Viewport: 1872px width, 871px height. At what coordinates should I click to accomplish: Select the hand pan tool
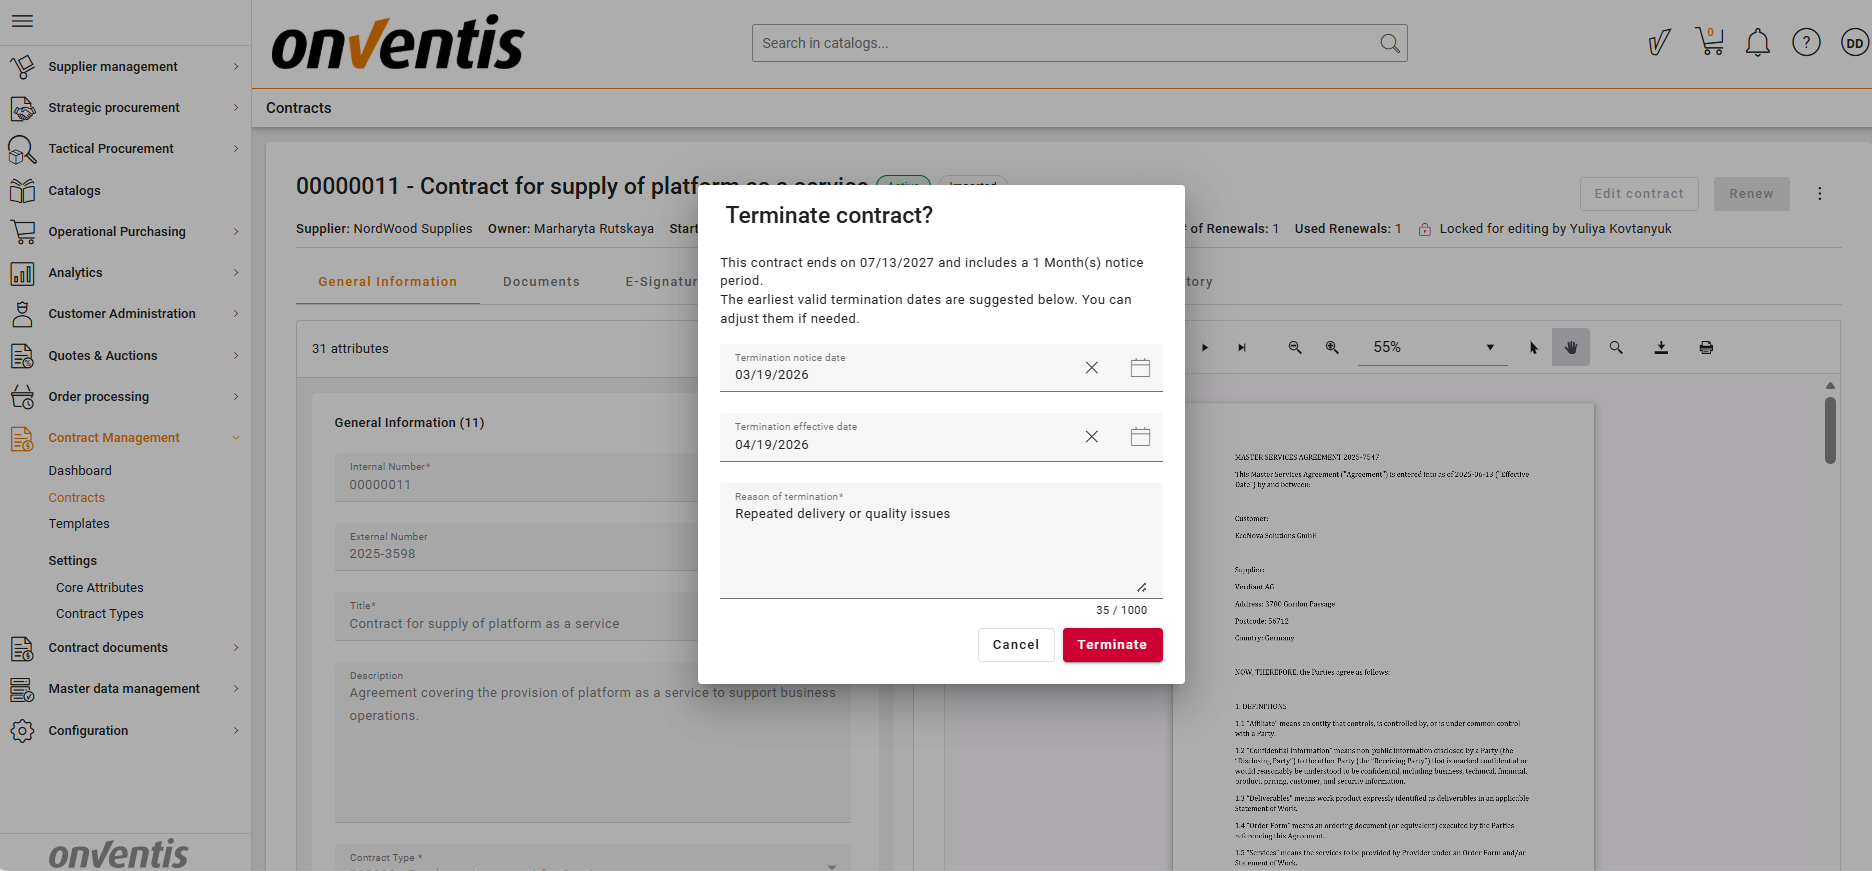[1570, 348]
